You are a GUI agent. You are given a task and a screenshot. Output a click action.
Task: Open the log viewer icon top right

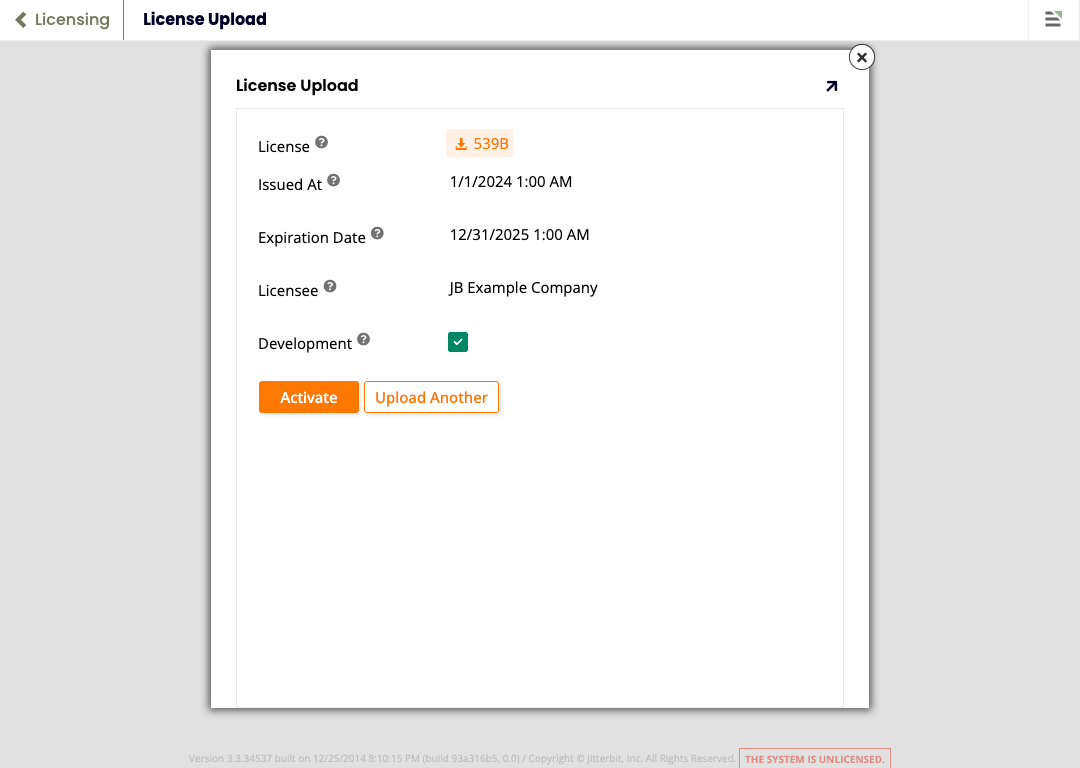[x=1053, y=19]
